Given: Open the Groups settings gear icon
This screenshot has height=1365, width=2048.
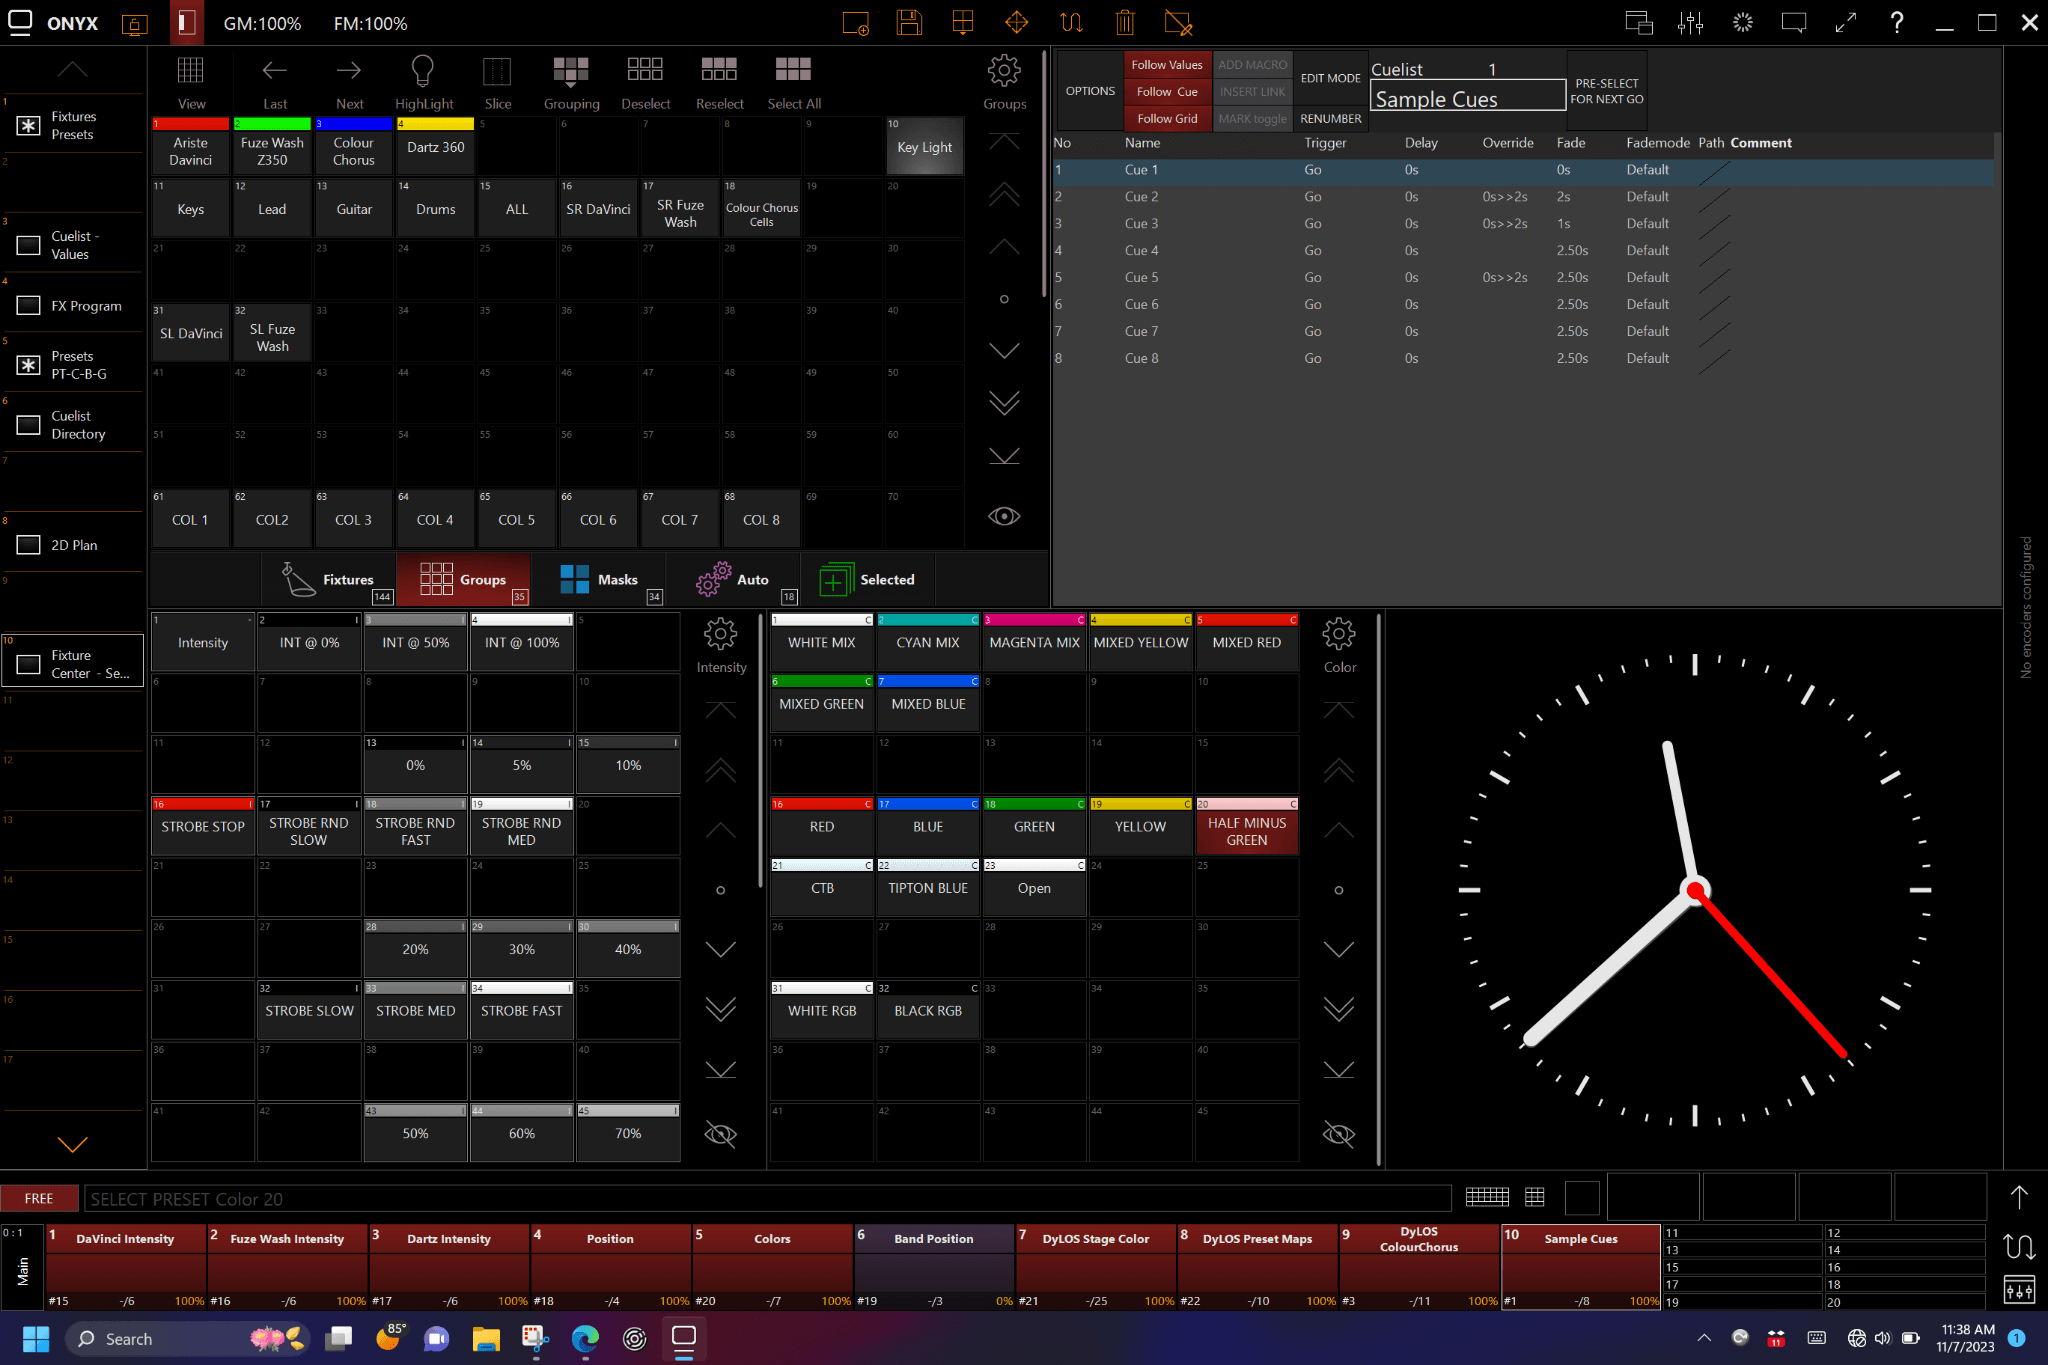Looking at the screenshot, I should coord(1004,71).
